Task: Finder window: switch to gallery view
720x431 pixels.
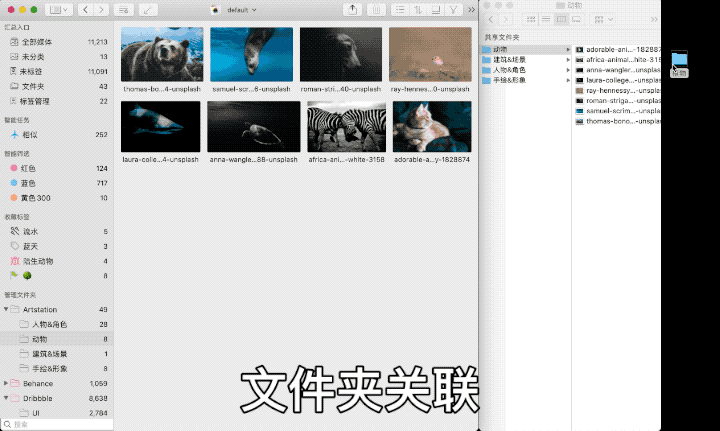Action: tap(576, 19)
